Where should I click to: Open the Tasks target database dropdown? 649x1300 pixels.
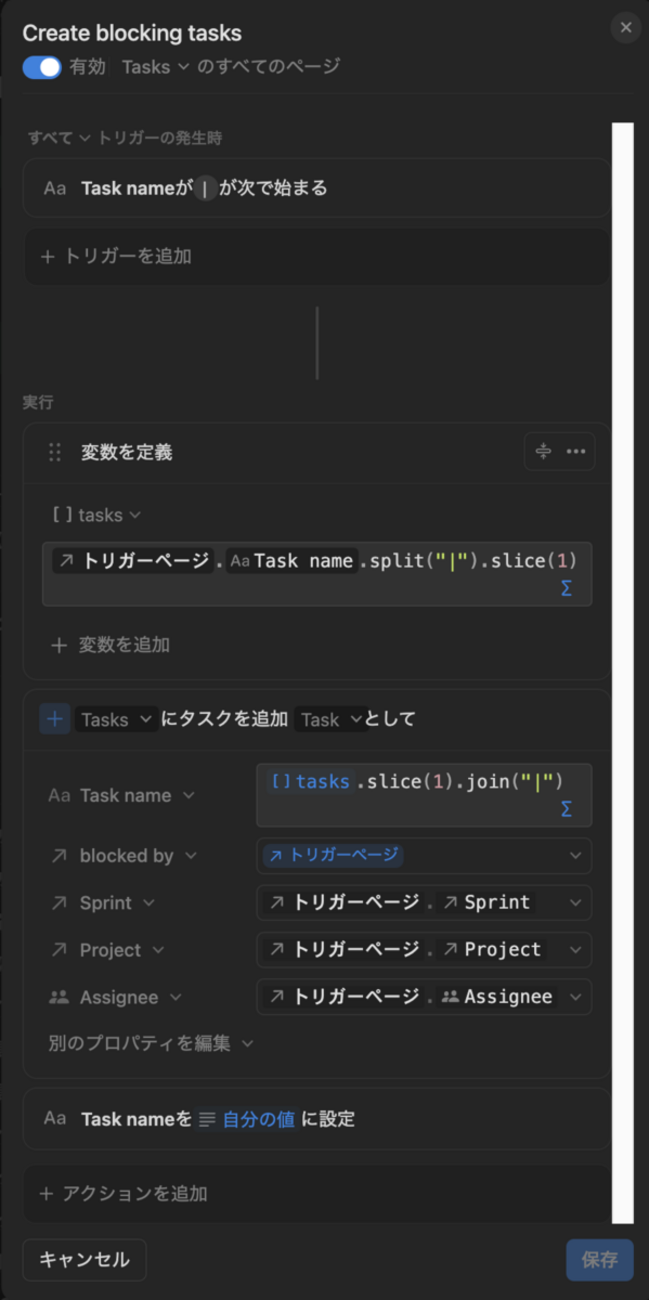[116, 719]
